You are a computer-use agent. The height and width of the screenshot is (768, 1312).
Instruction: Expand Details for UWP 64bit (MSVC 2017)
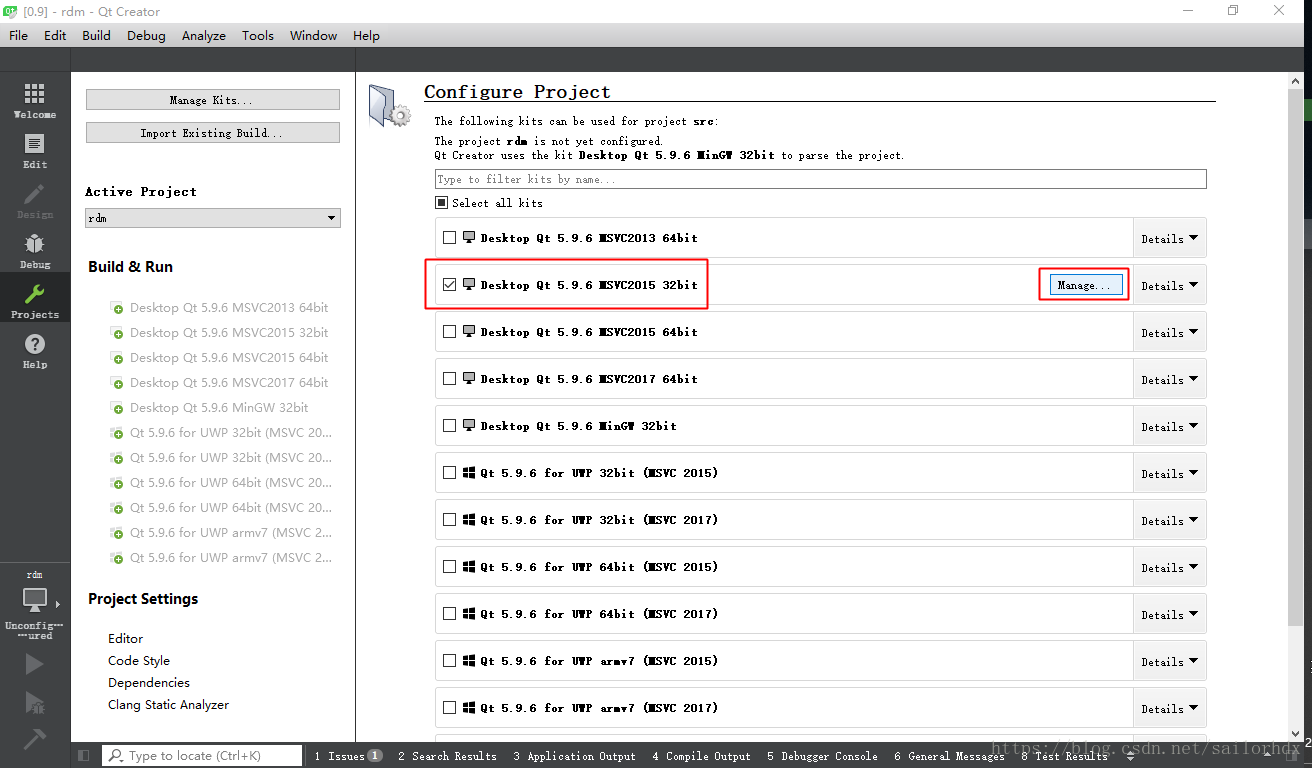(1169, 614)
